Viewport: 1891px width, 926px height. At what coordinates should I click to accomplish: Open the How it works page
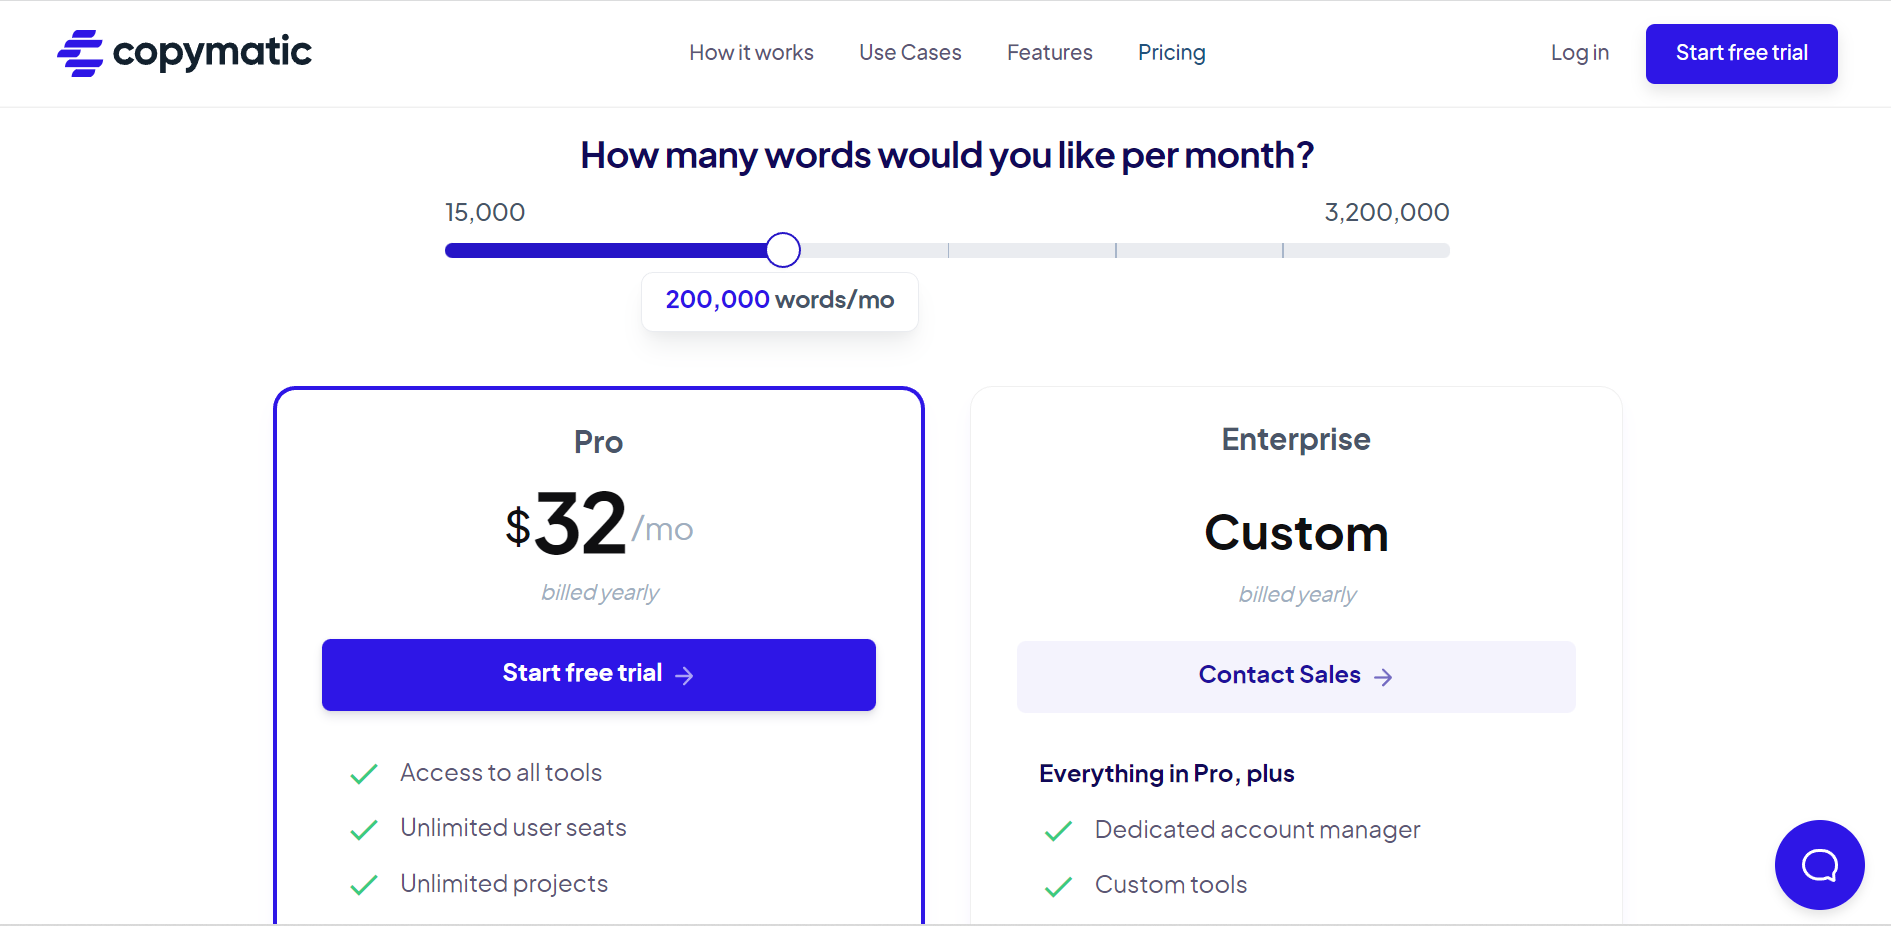[751, 53]
